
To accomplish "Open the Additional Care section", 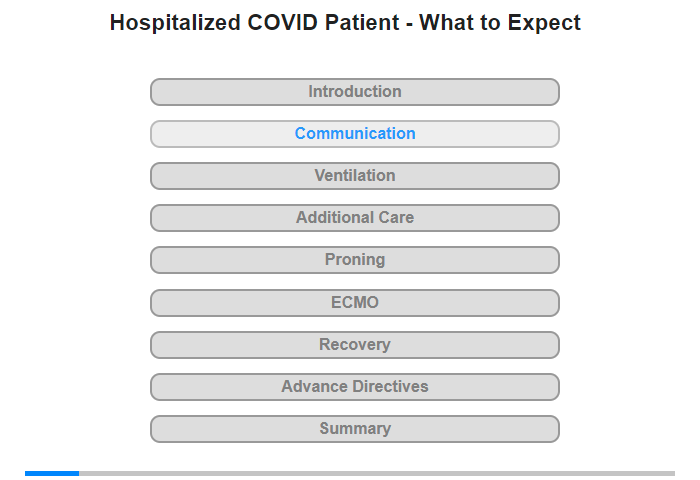I will pos(355,218).
